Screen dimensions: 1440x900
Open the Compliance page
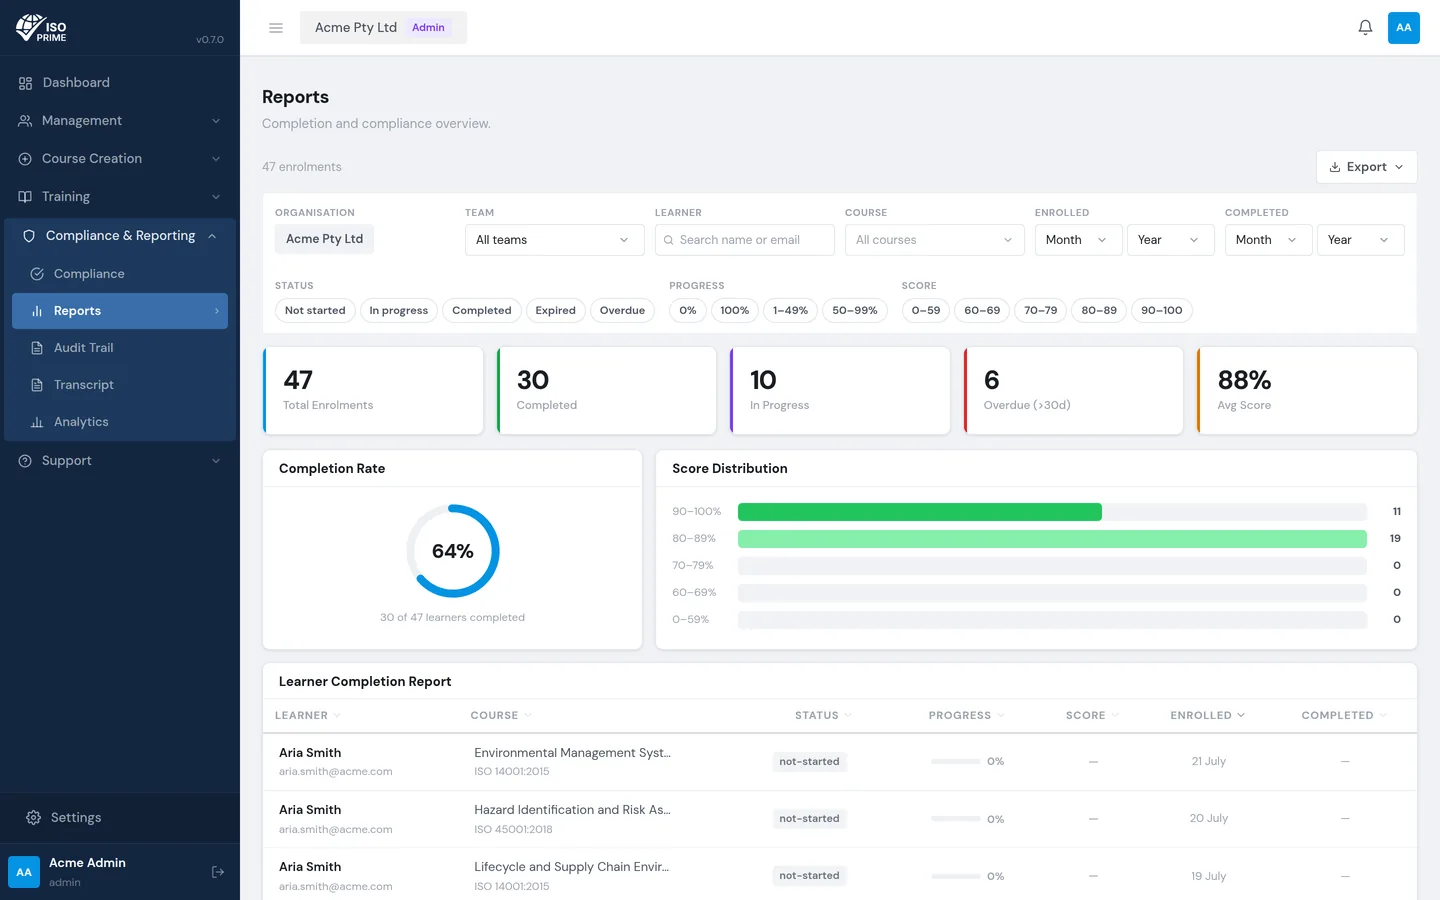tap(120, 274)
